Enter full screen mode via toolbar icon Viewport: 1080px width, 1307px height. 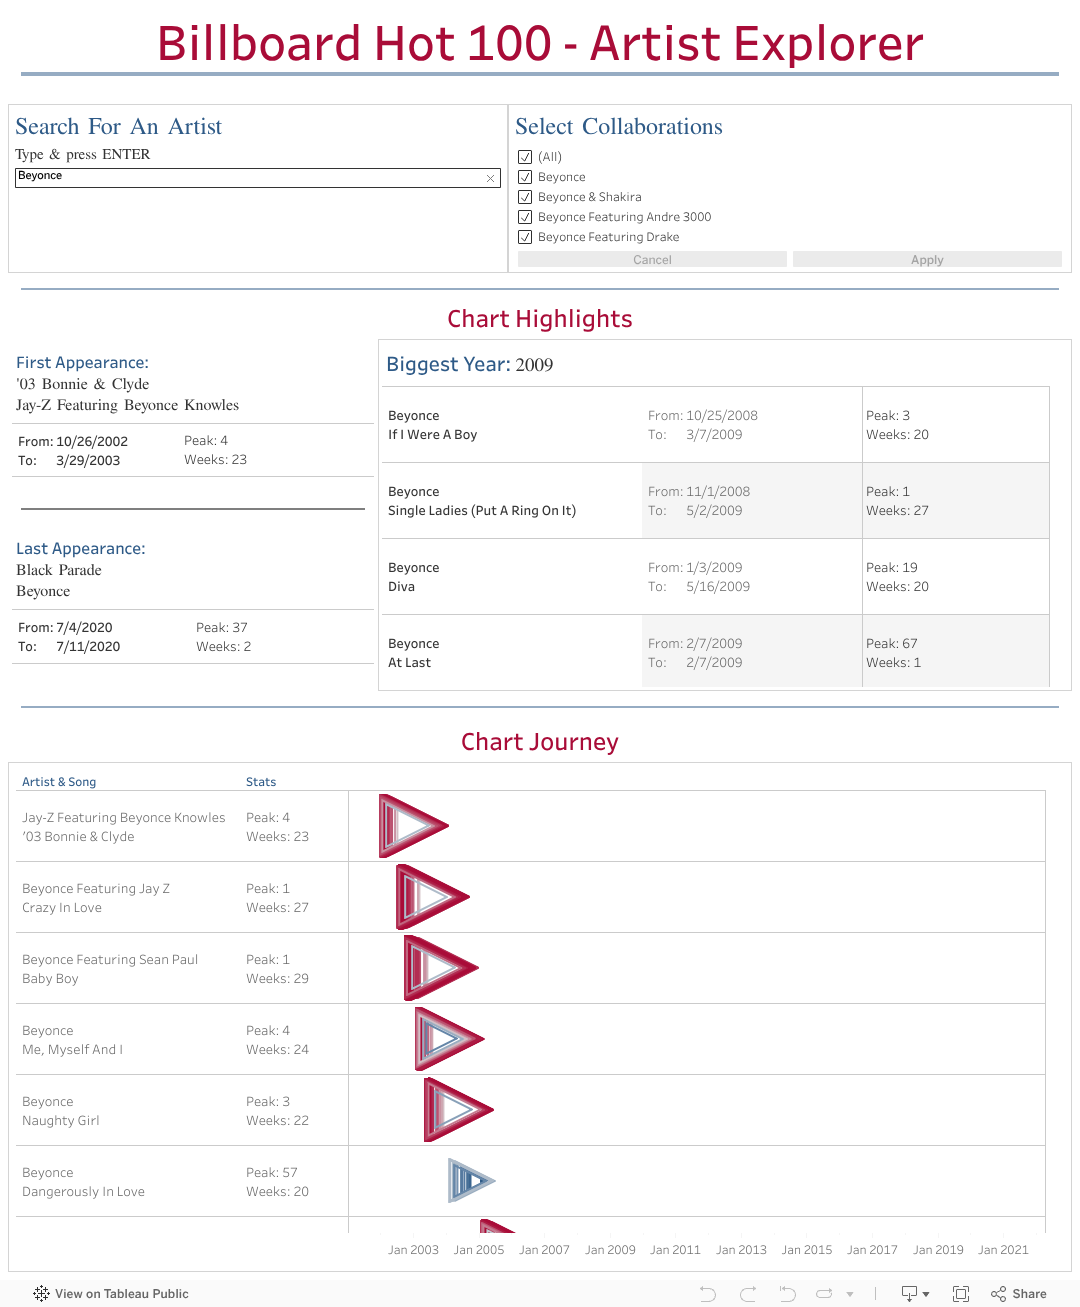click(961, 1294)
